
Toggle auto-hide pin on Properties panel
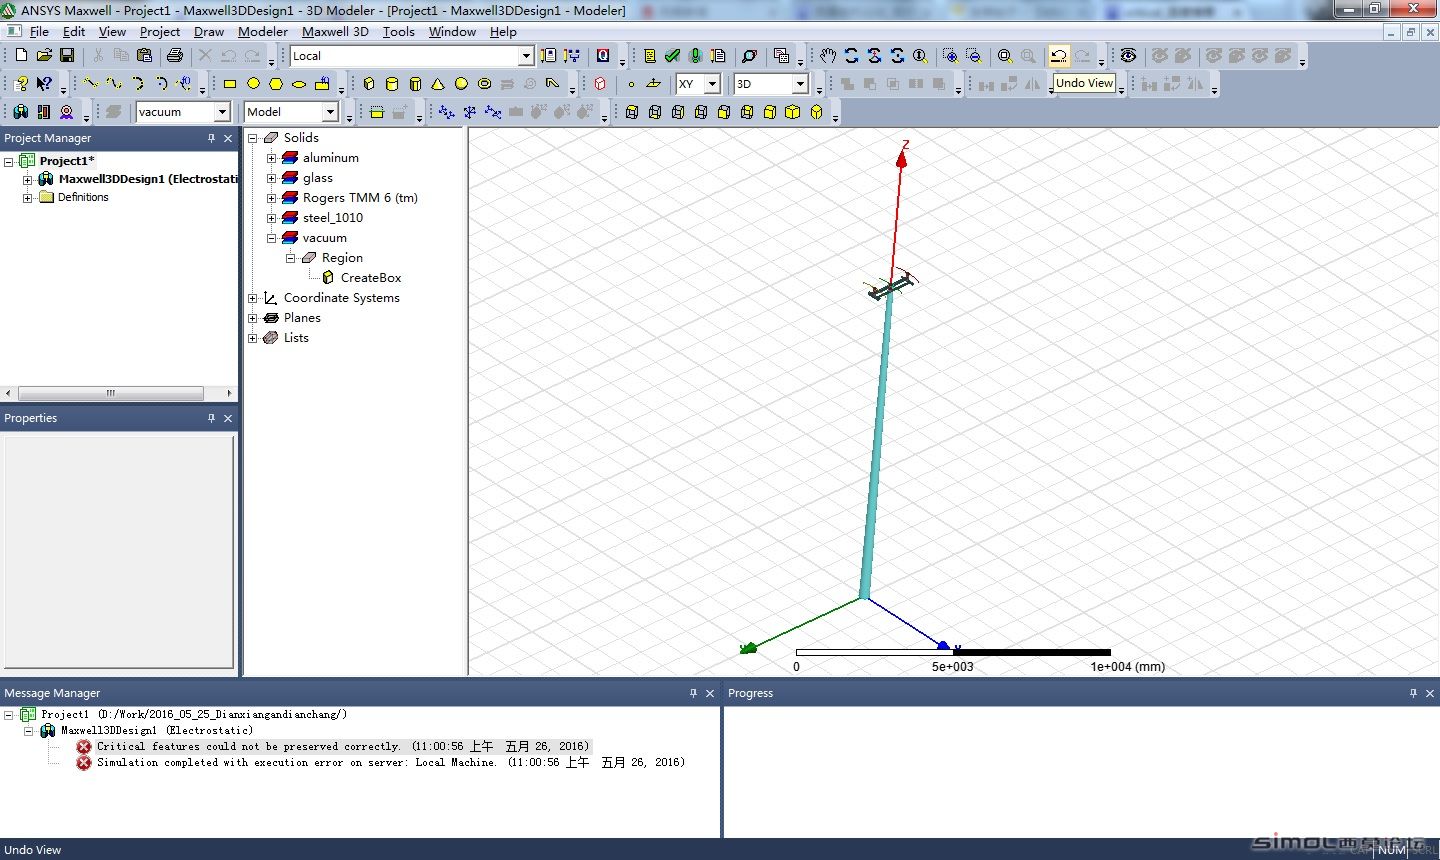[211, 418]
